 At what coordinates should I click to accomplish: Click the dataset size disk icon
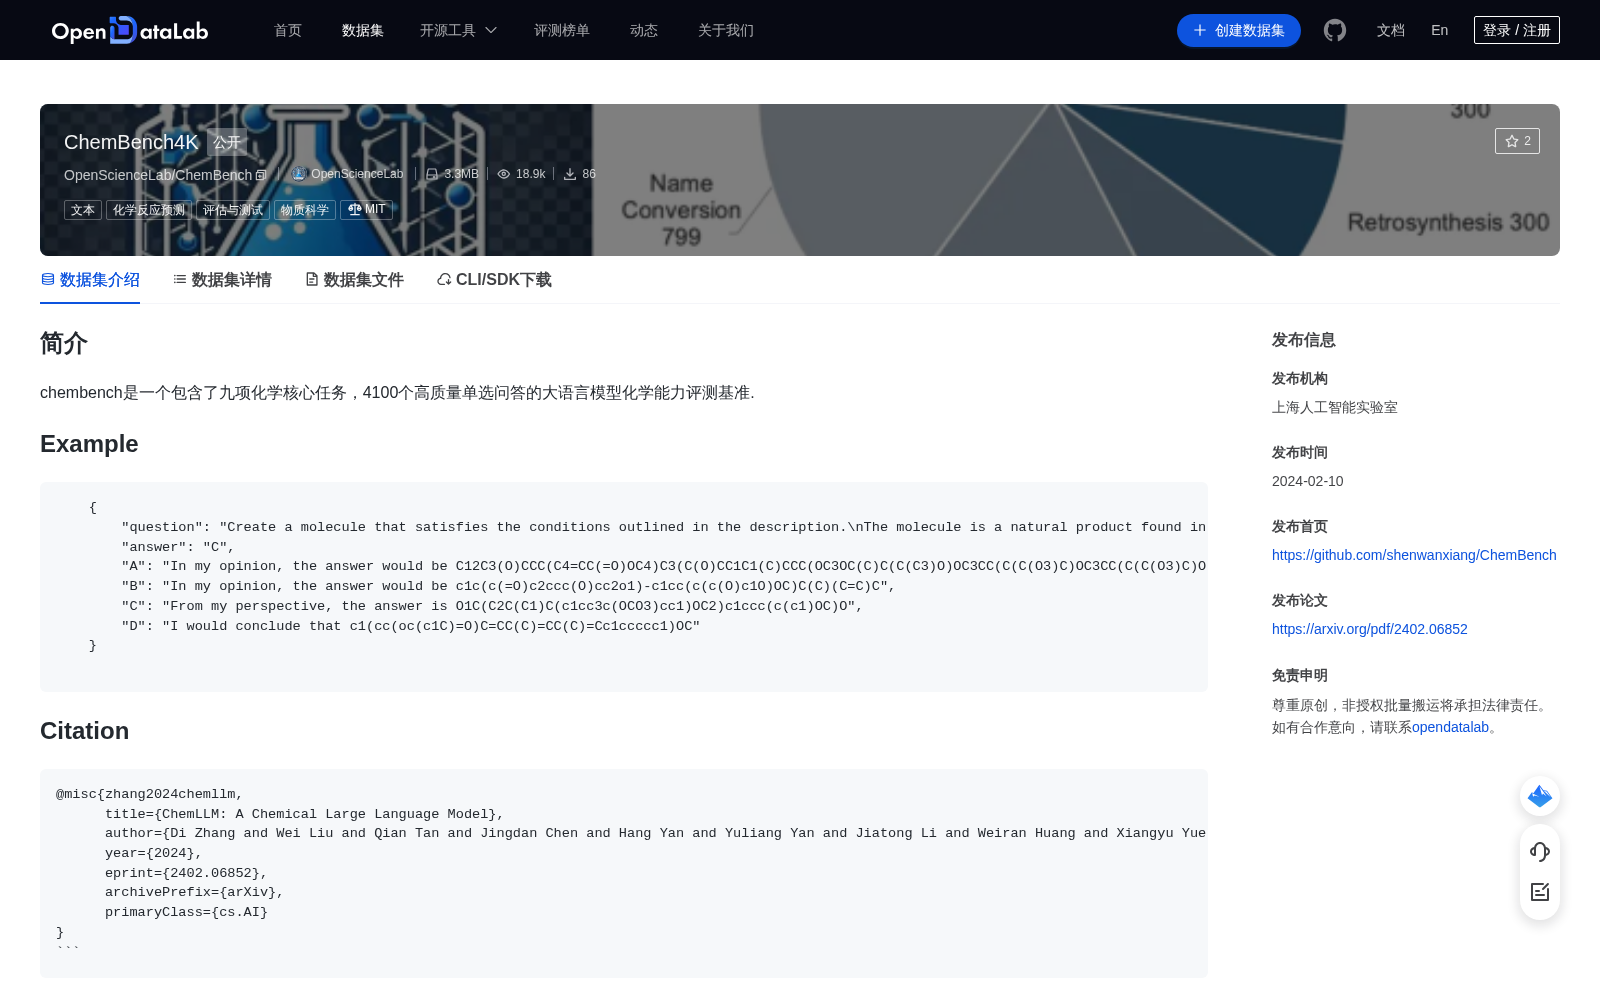coord(432,174)
